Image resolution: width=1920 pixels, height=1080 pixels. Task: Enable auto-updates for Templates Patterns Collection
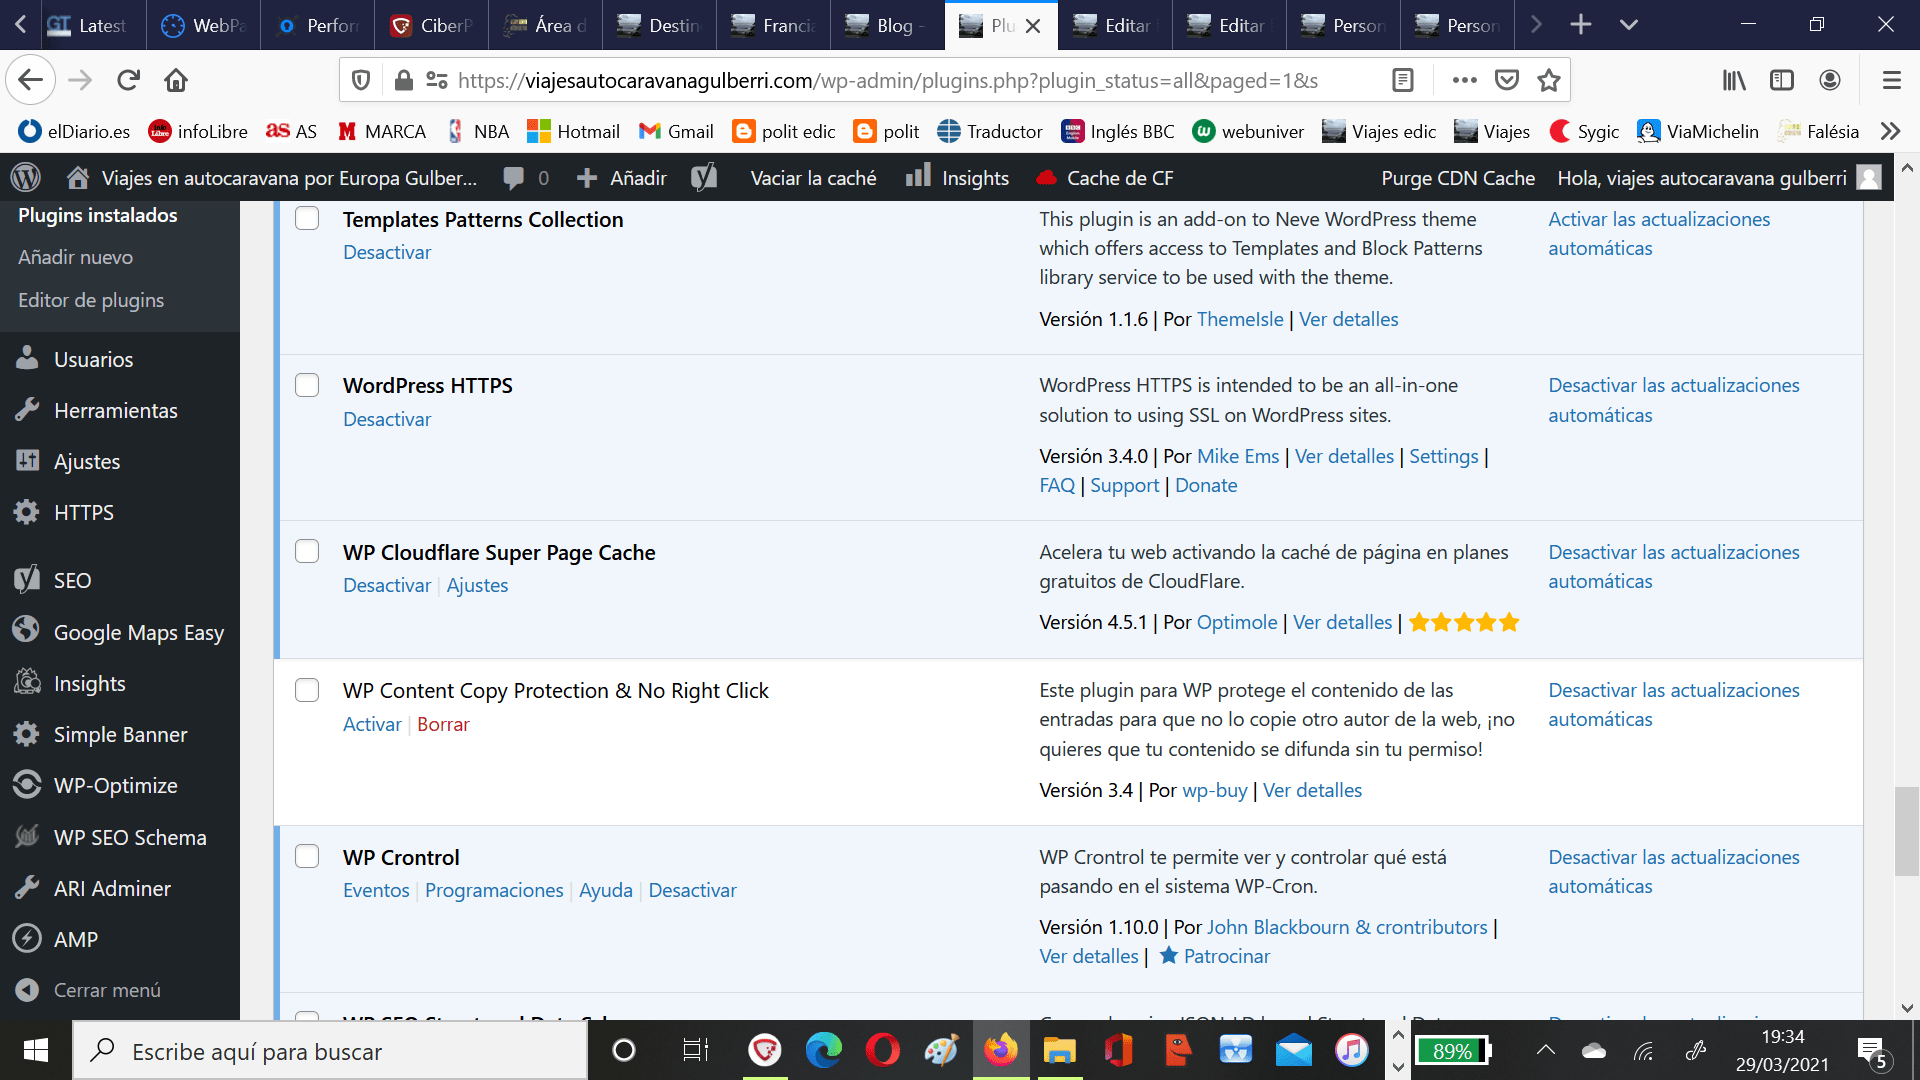pyautogui.click(x=1659, y=233)
